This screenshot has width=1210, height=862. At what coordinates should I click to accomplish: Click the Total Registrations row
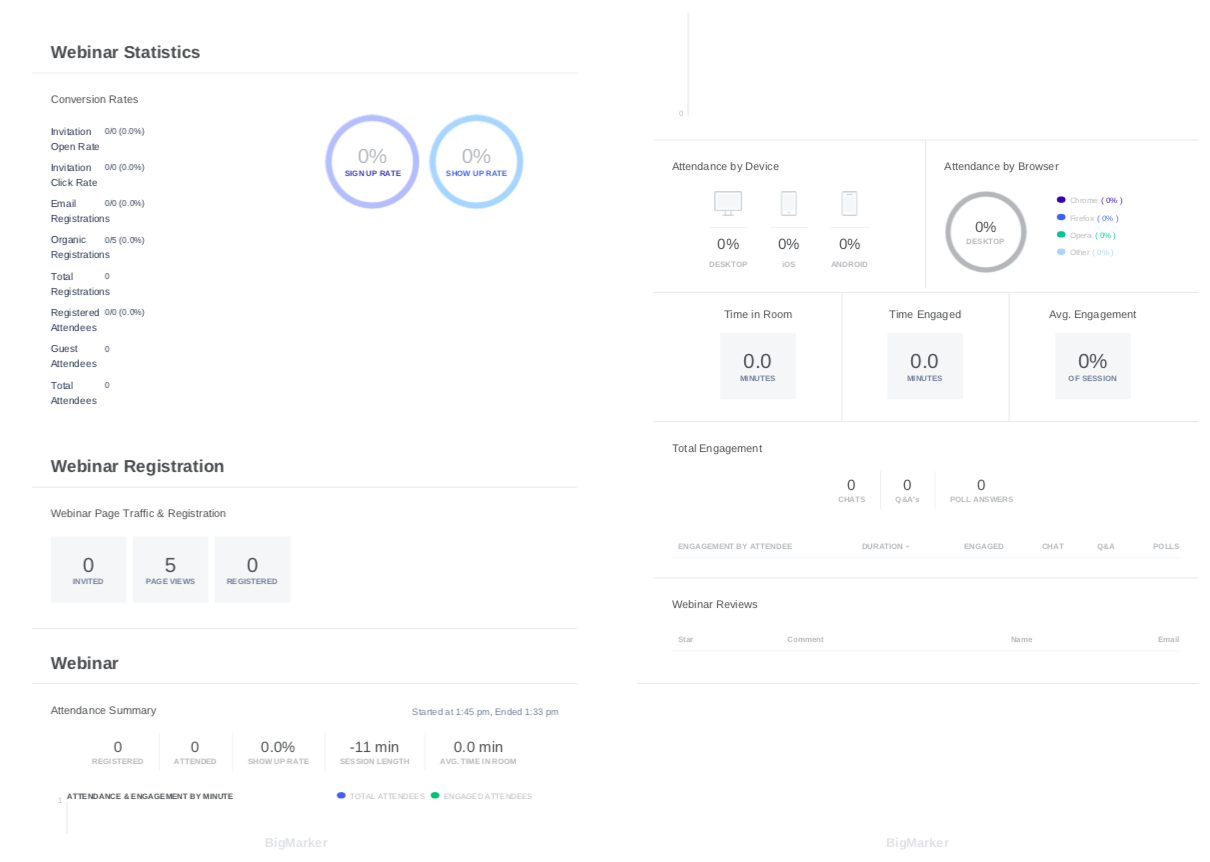click(x=81, y=284)
